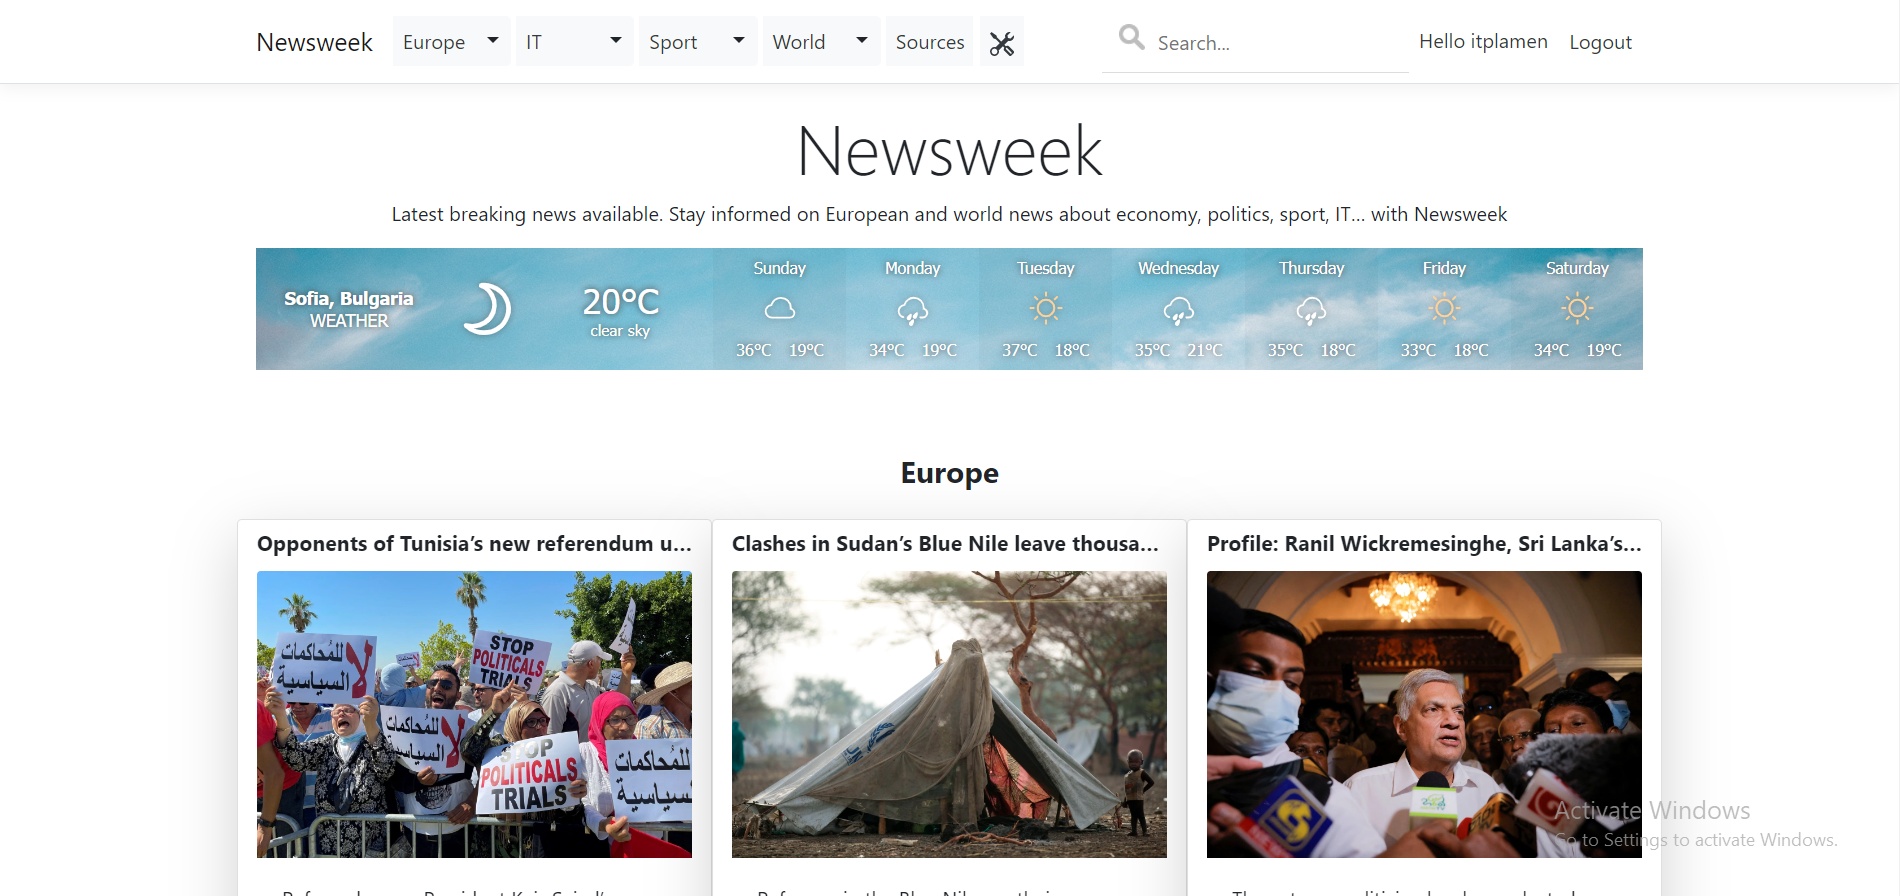Click the Sunday forecast label
Viewport: 1900px width, 896px height.
pyautogui.click(x=779, y=268)
